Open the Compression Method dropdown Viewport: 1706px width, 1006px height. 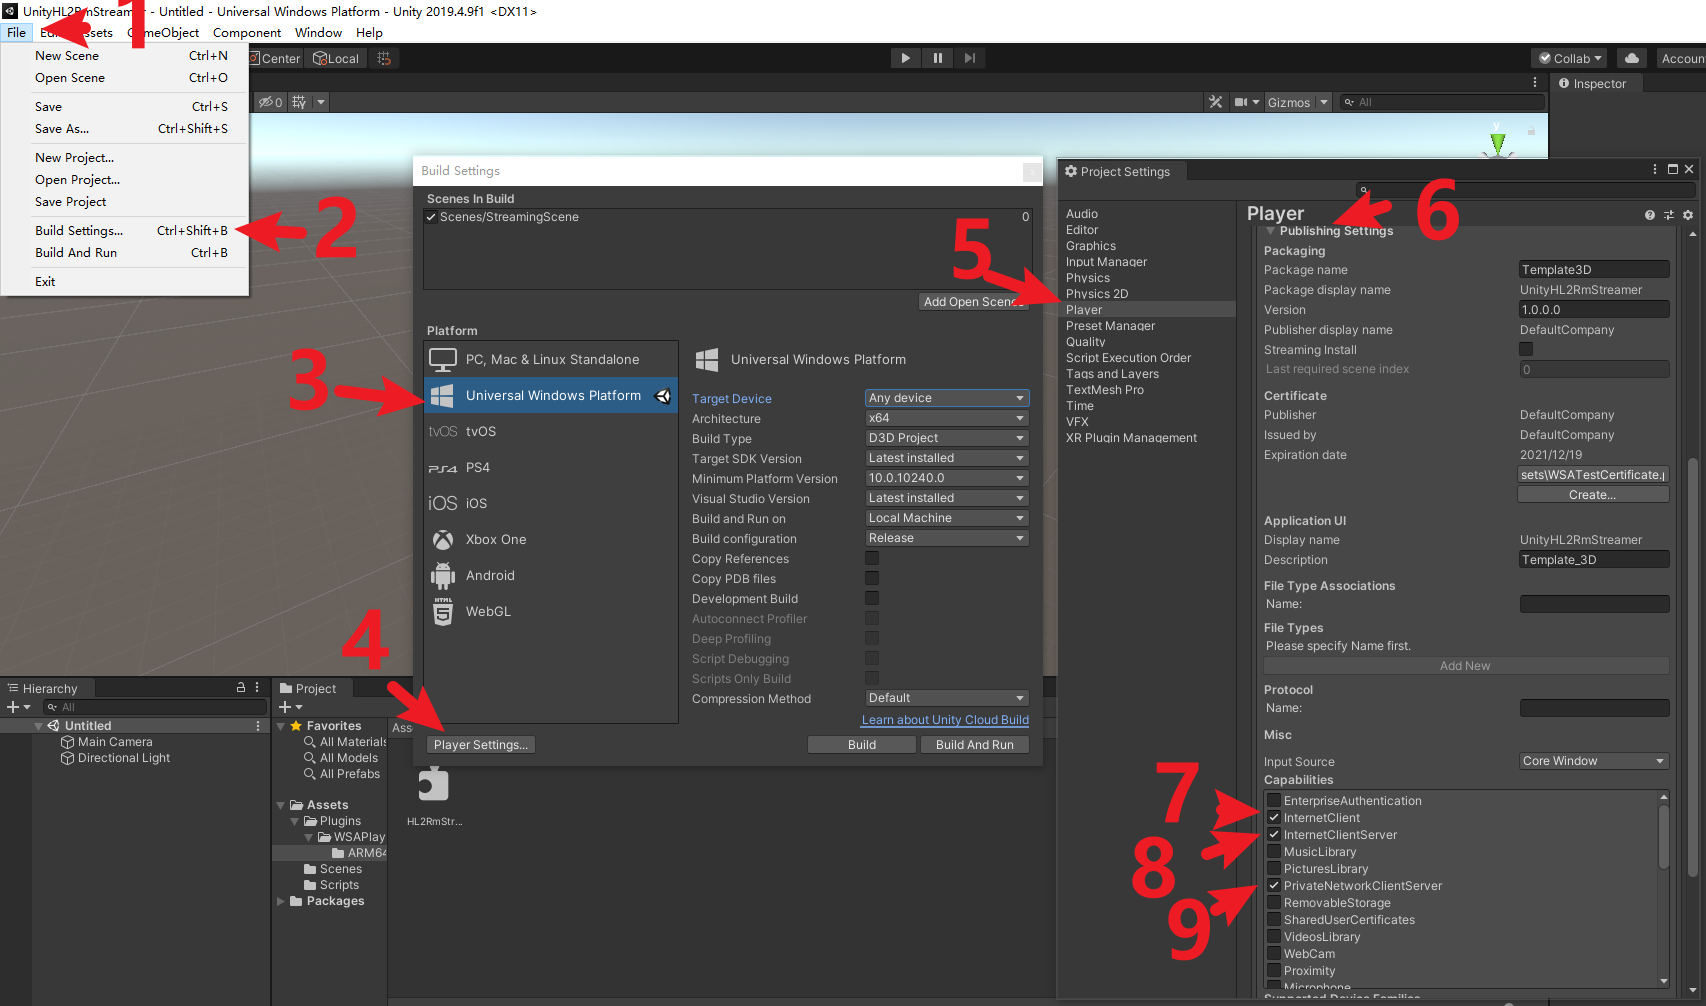click(946, 698)
